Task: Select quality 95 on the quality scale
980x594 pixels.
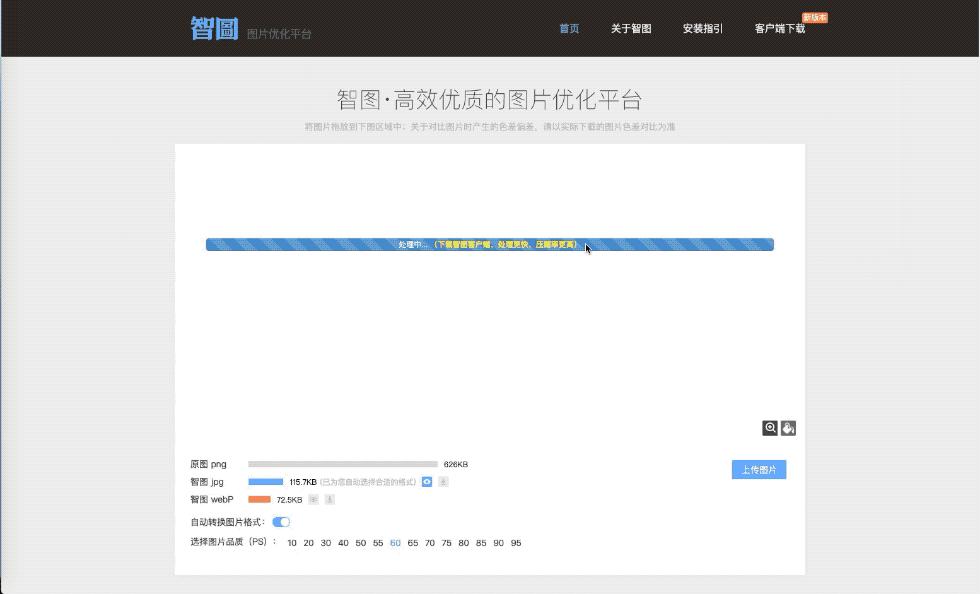Action: point(516,542)
